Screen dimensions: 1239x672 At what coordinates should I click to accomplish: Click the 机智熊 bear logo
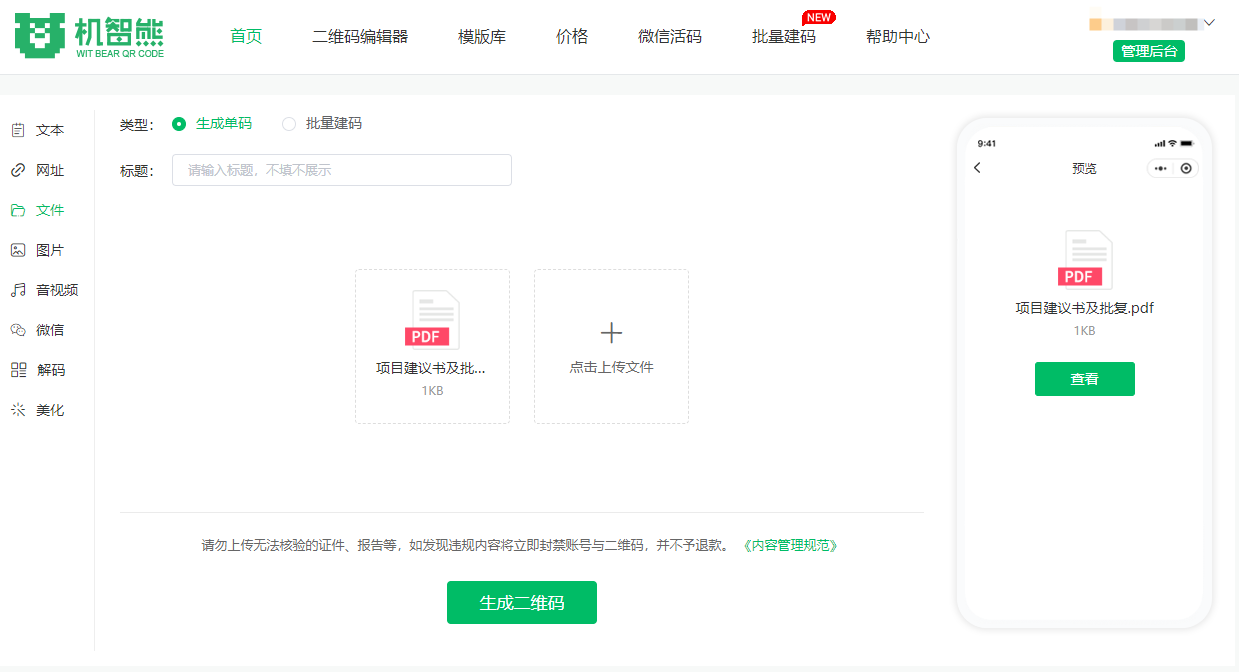[x=40, y=35]
